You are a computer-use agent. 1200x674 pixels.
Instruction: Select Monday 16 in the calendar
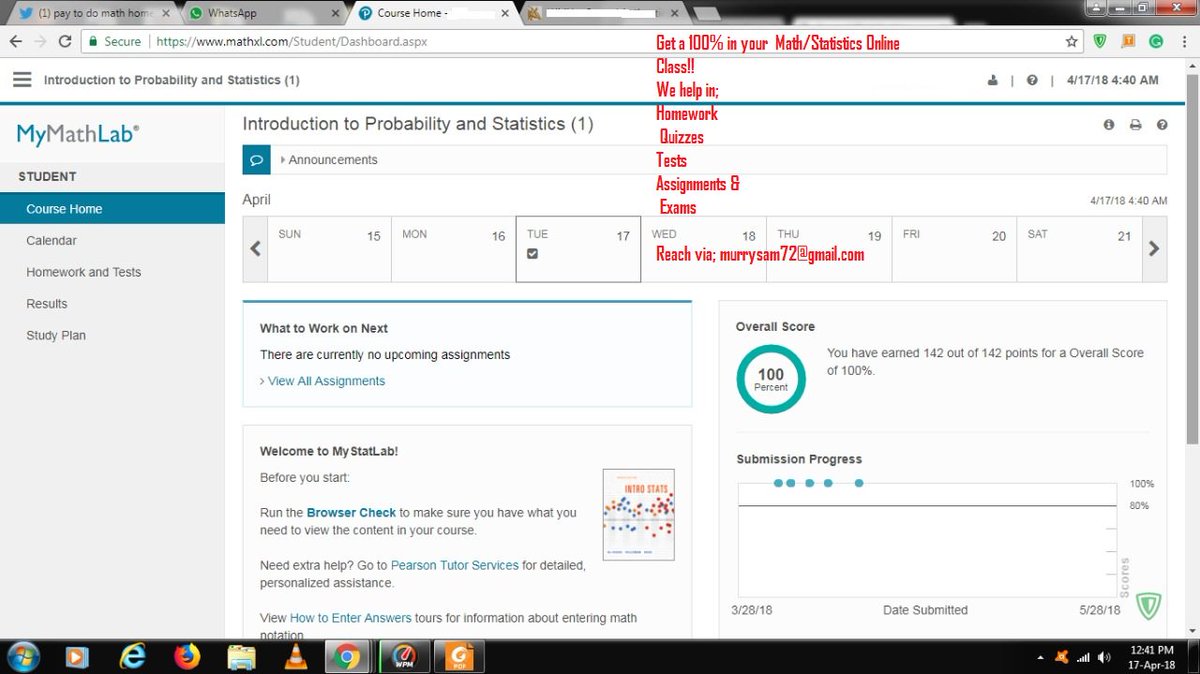coord(454,249)
